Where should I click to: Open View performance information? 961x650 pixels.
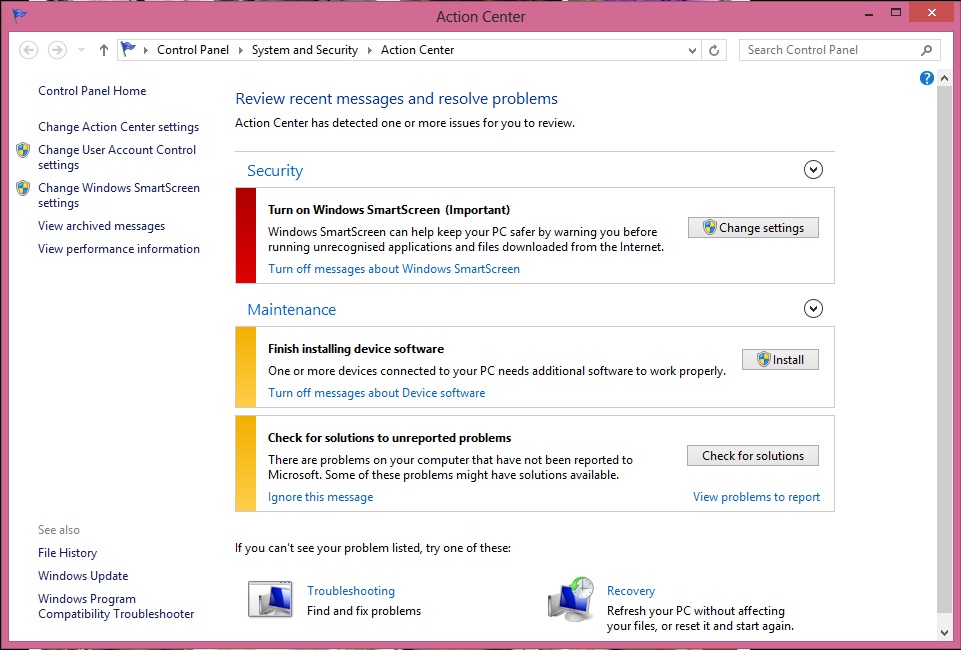click(119, 249)
